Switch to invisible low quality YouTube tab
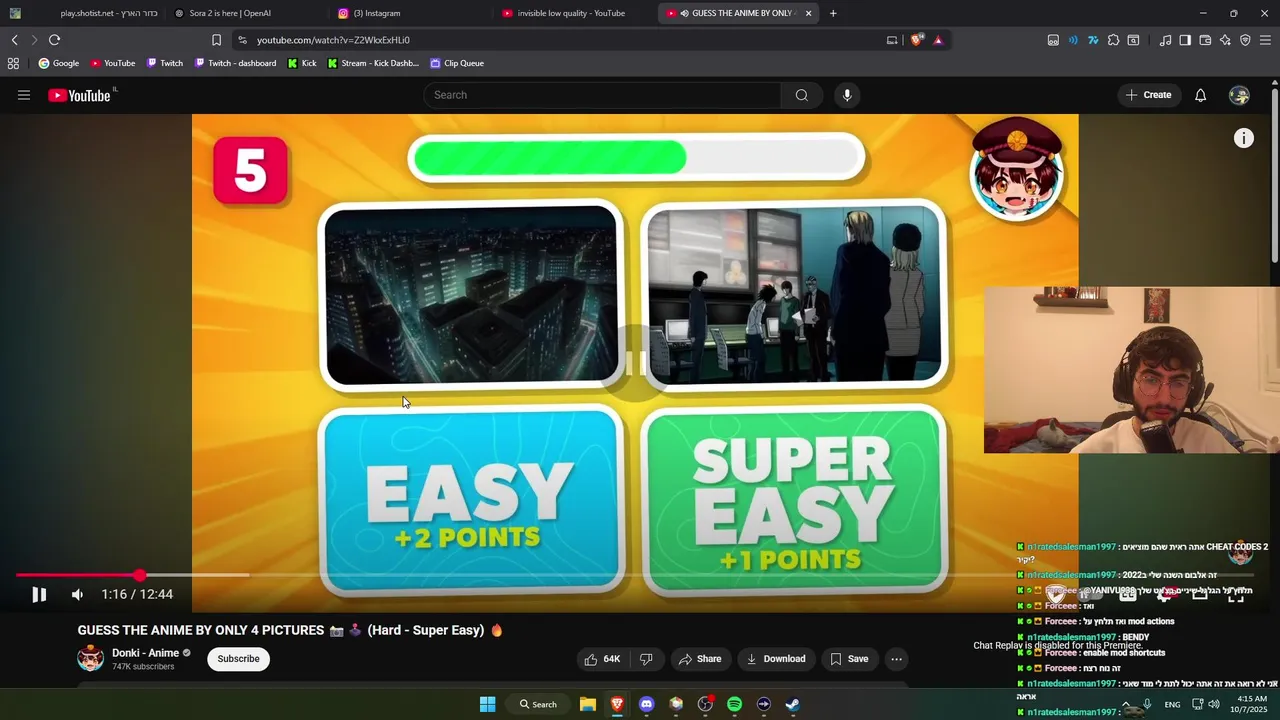 click(x=574, y=13)
